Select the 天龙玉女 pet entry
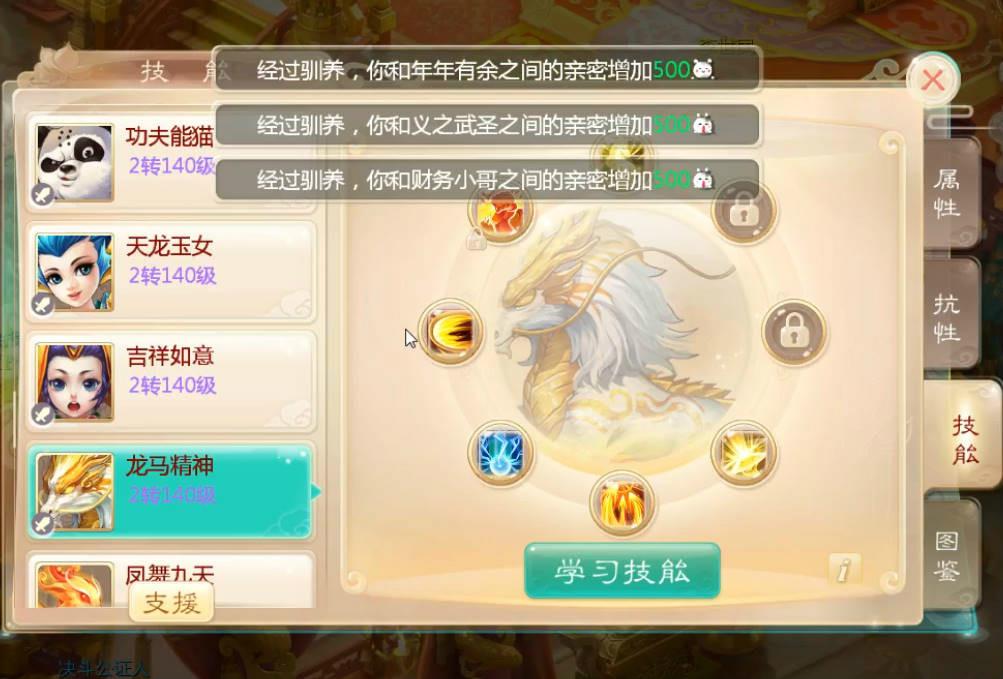1003x679 pixels. click(x=171, y=272)
